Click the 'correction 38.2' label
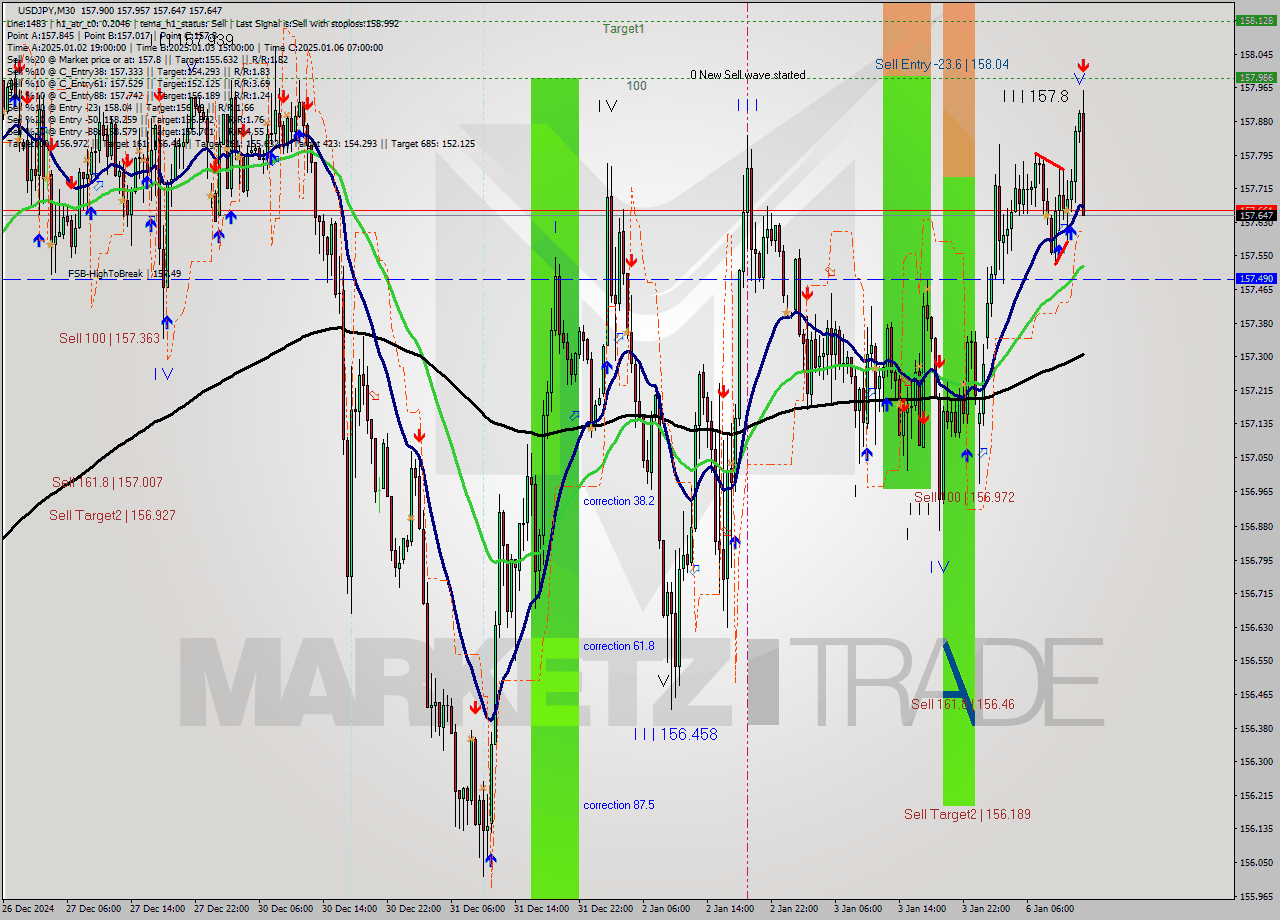Image resolution: width=1280 pixels, height=920 pixels. coord(619,501)
